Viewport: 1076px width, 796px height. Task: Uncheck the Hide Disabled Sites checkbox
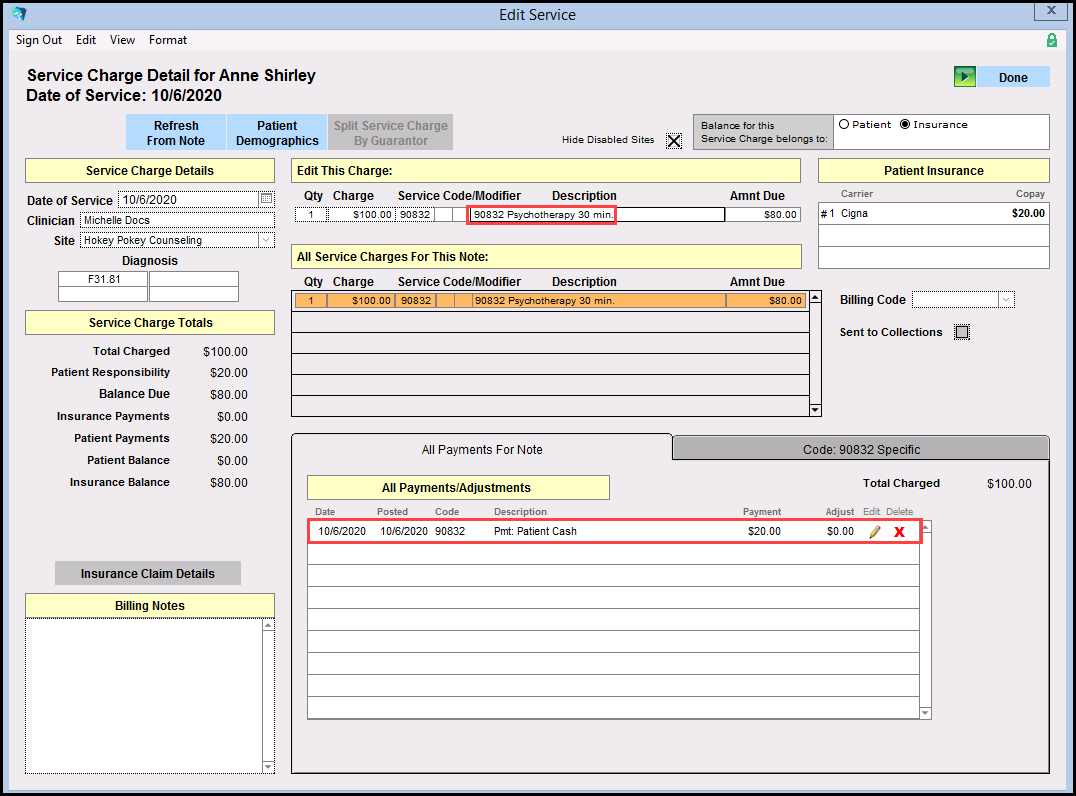(x=674, y=140)
